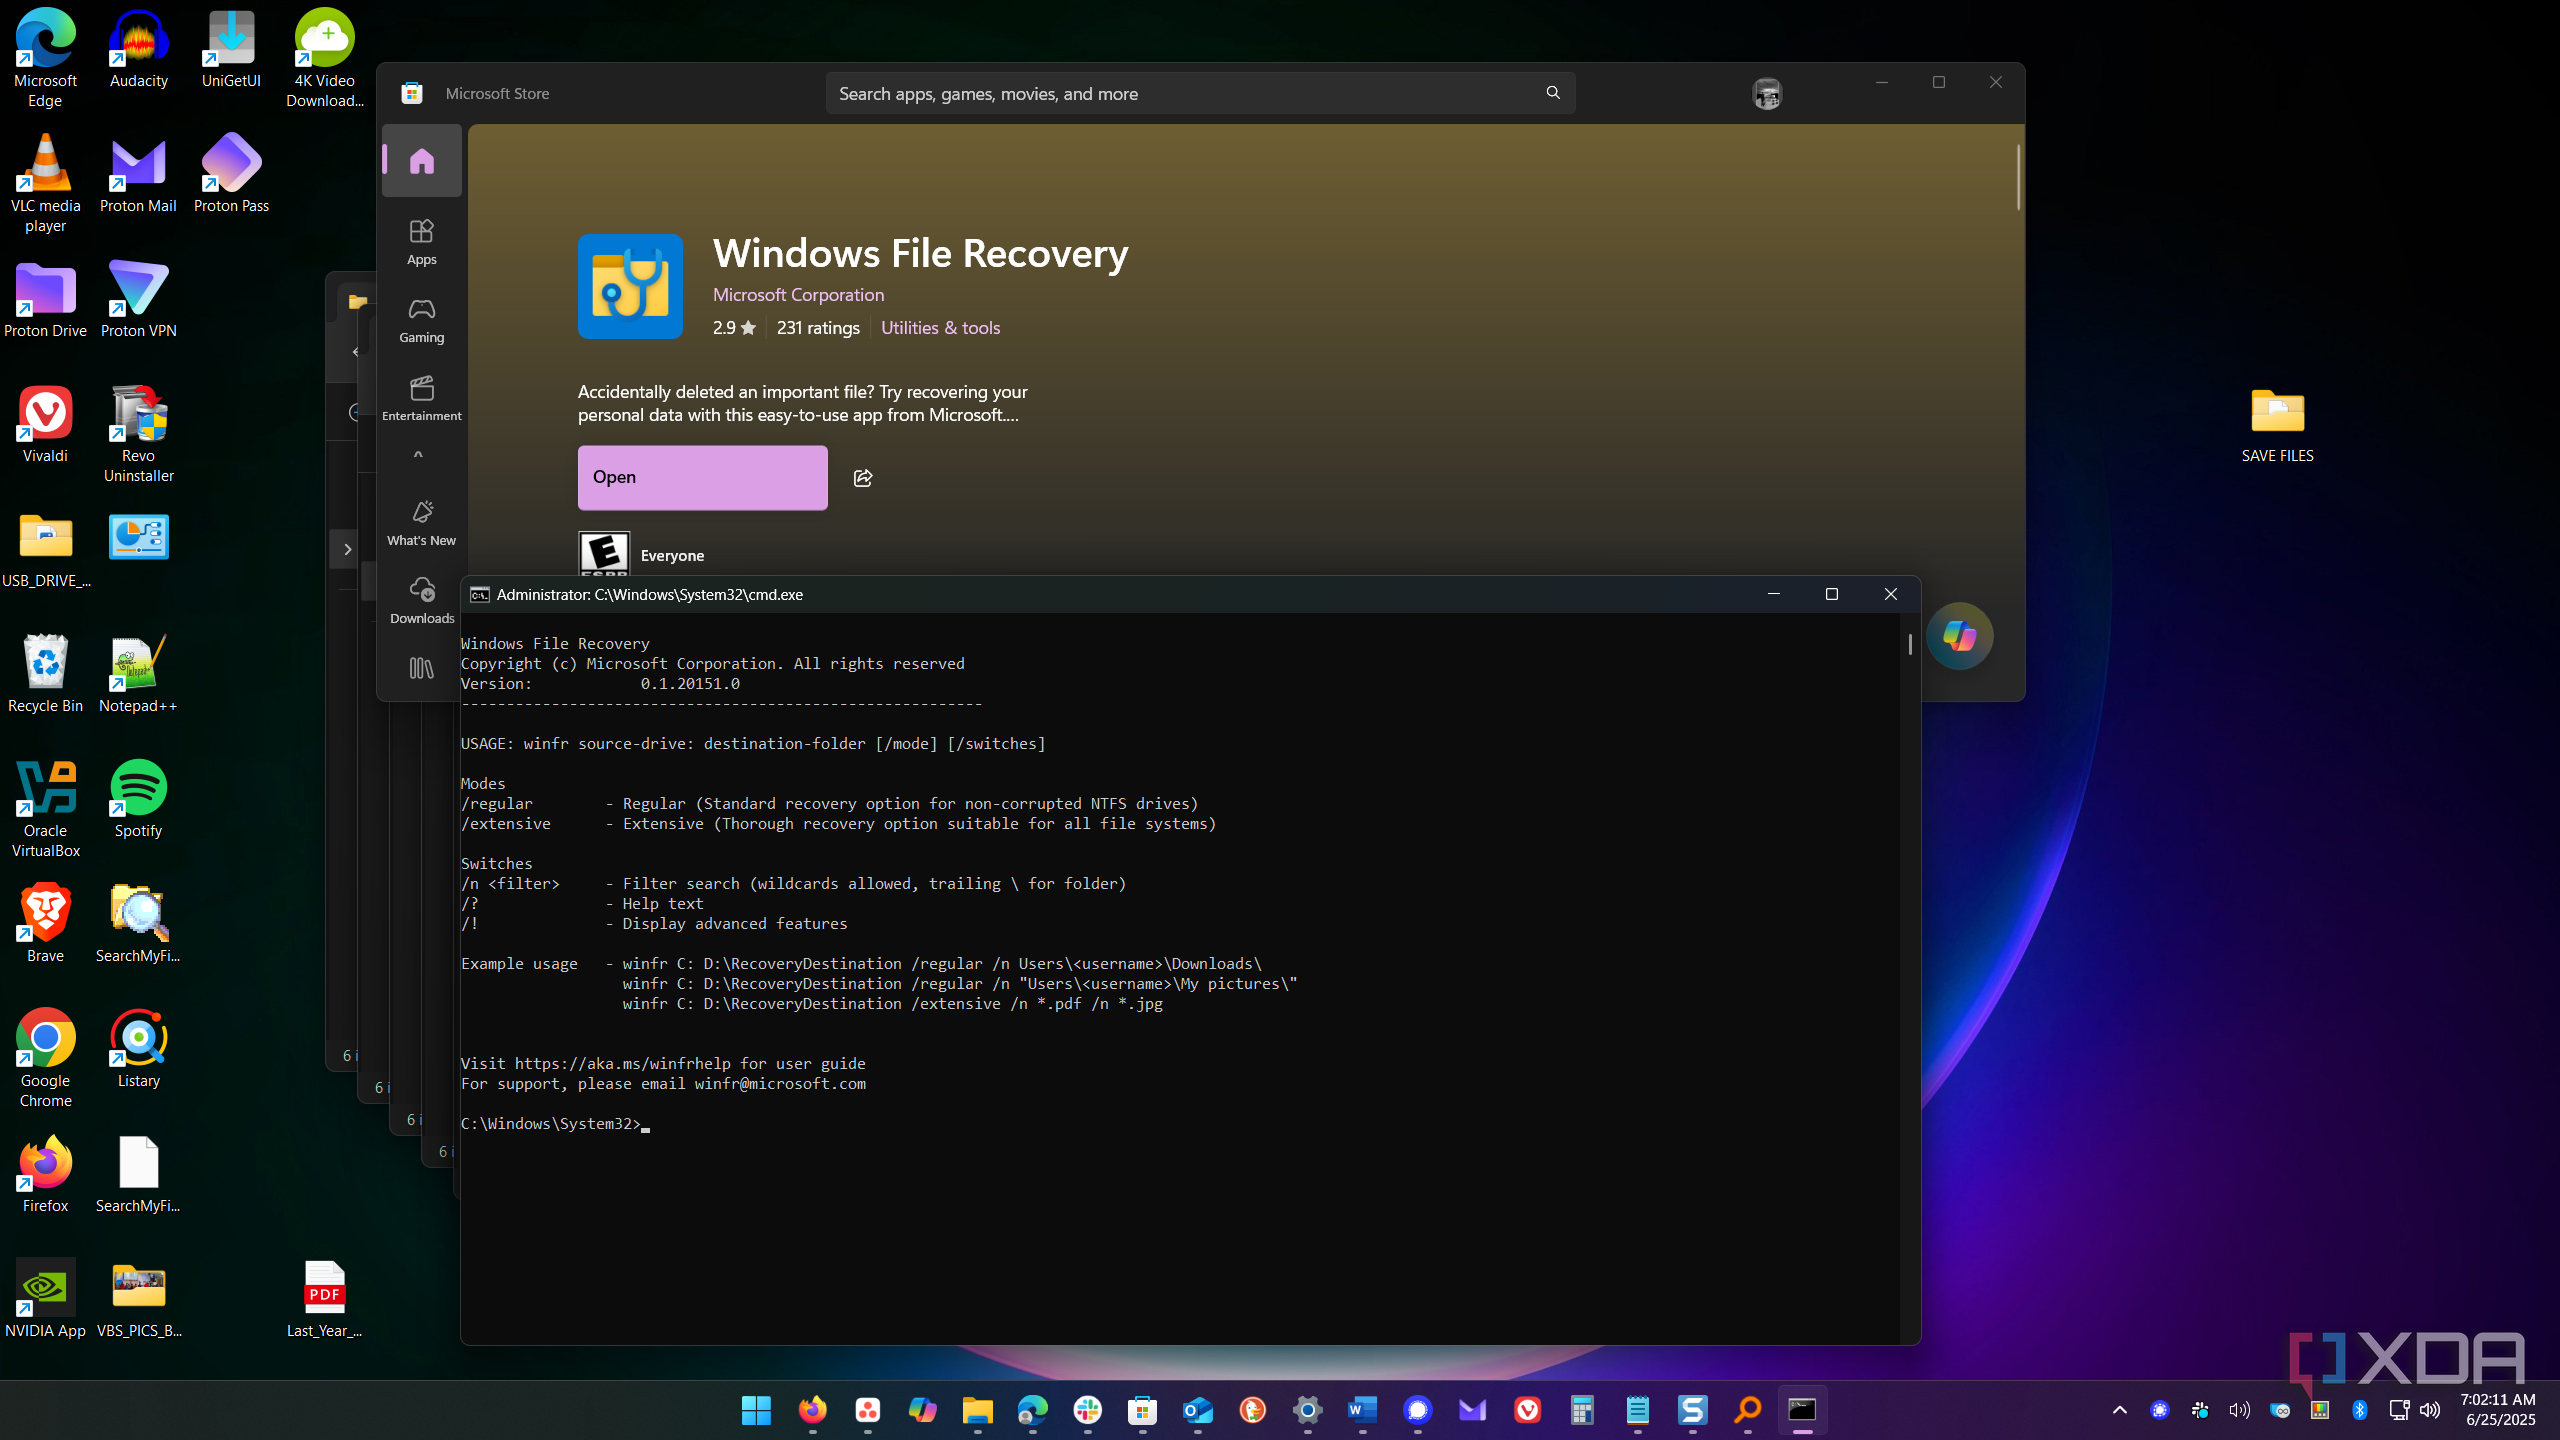
Task: Open the Microsoft Store profile avatar
Action: coord(1766,94)
